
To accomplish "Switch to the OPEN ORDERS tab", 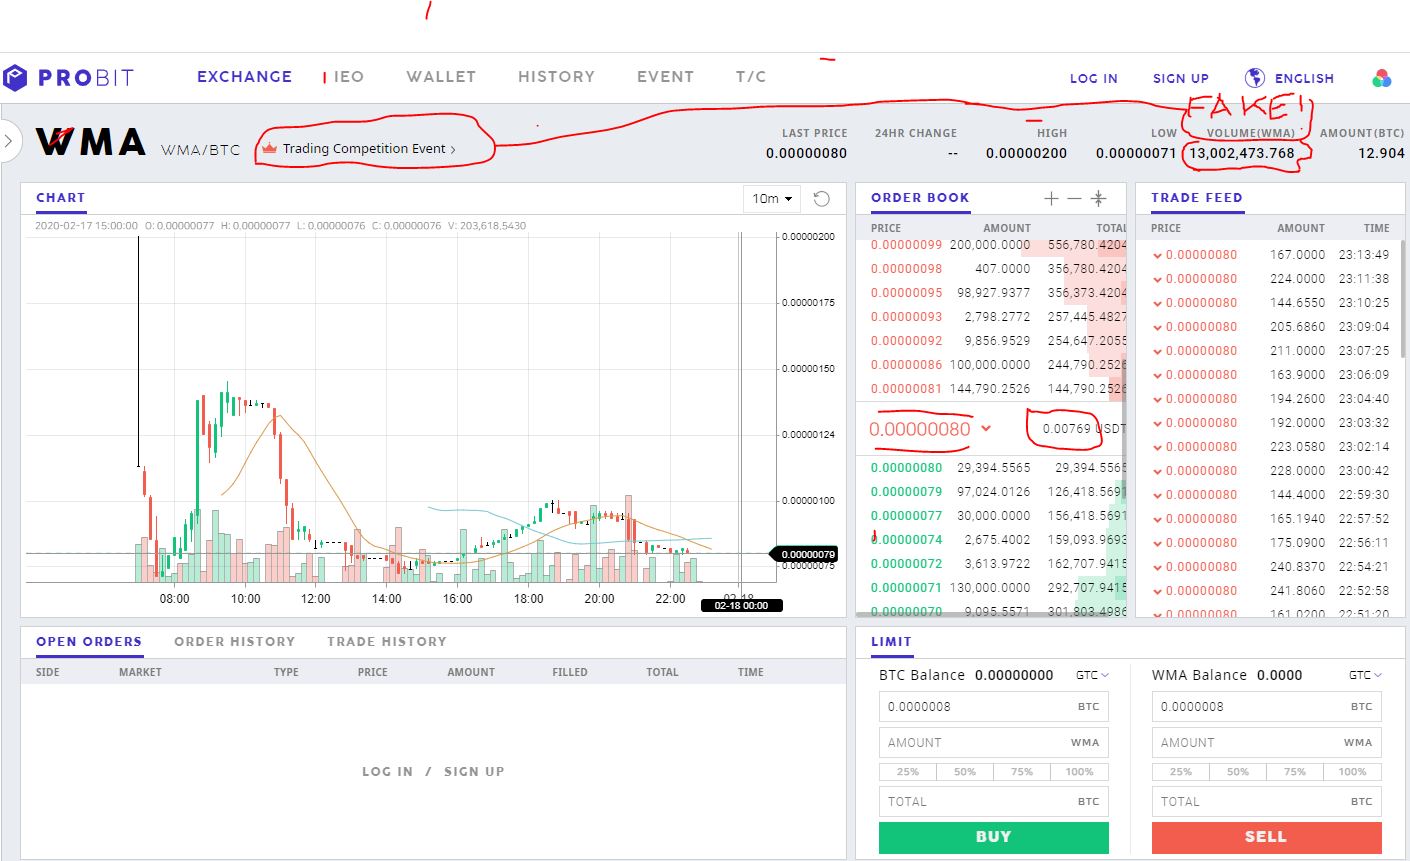I will (x=89, y=642).
